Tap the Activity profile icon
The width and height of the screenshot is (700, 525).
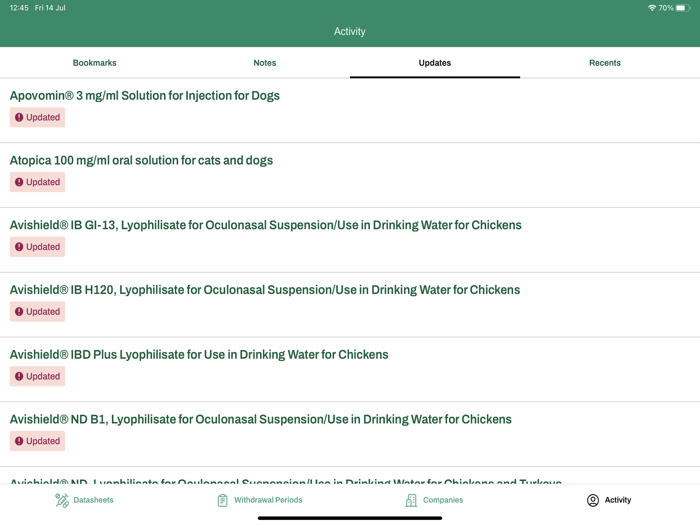click(x=593, y=500)
